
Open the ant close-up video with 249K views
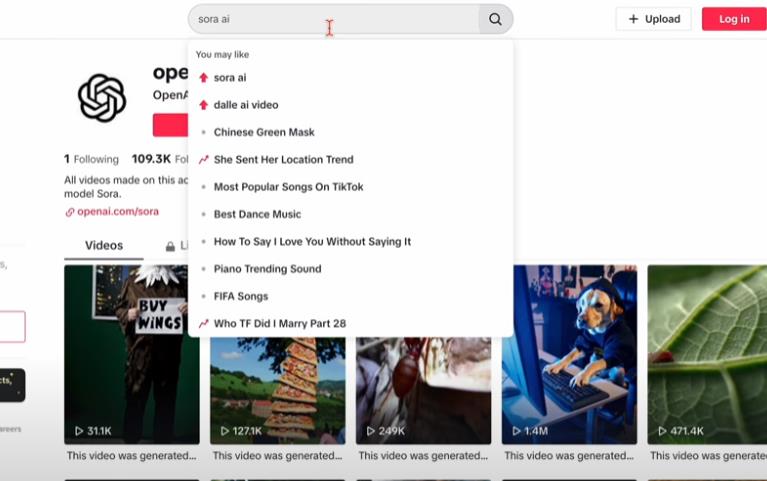click(424, 390)
